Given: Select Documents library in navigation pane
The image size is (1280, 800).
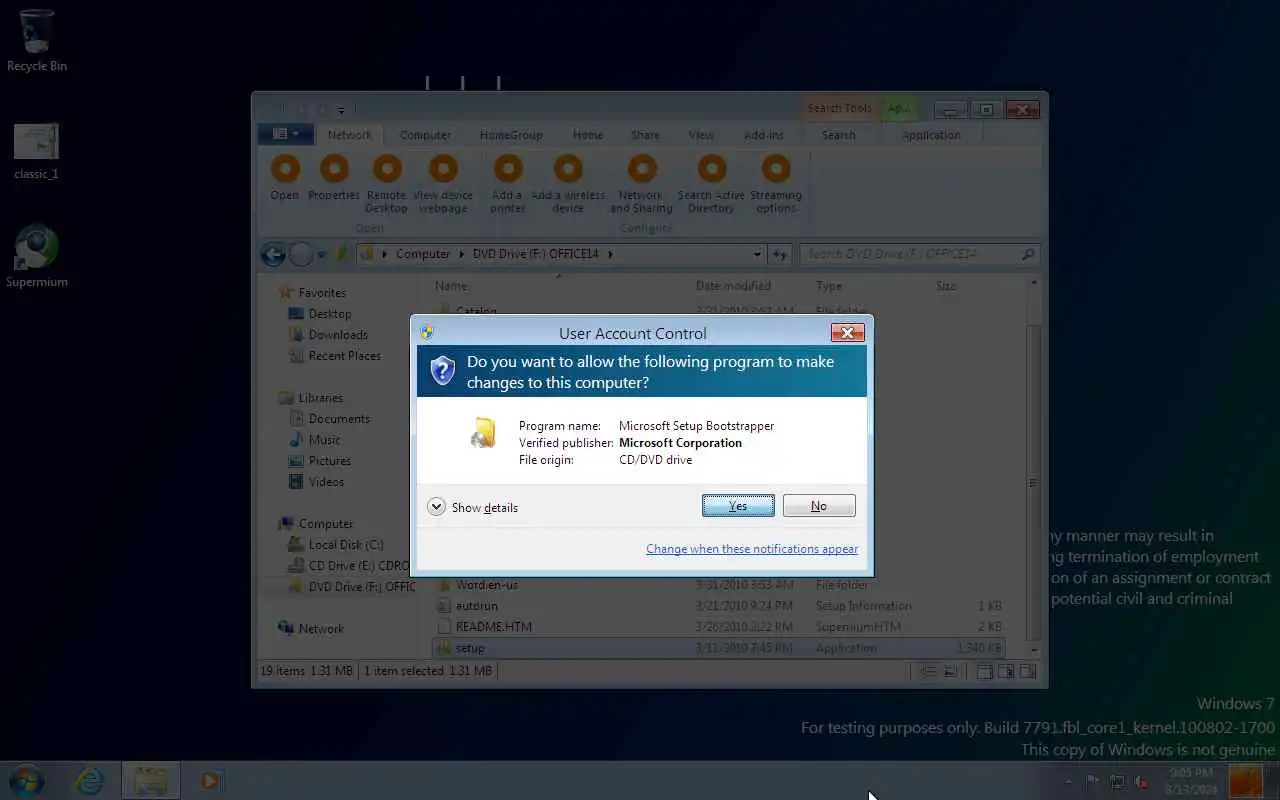Looking at the screenshot, I should coord(339,419).
